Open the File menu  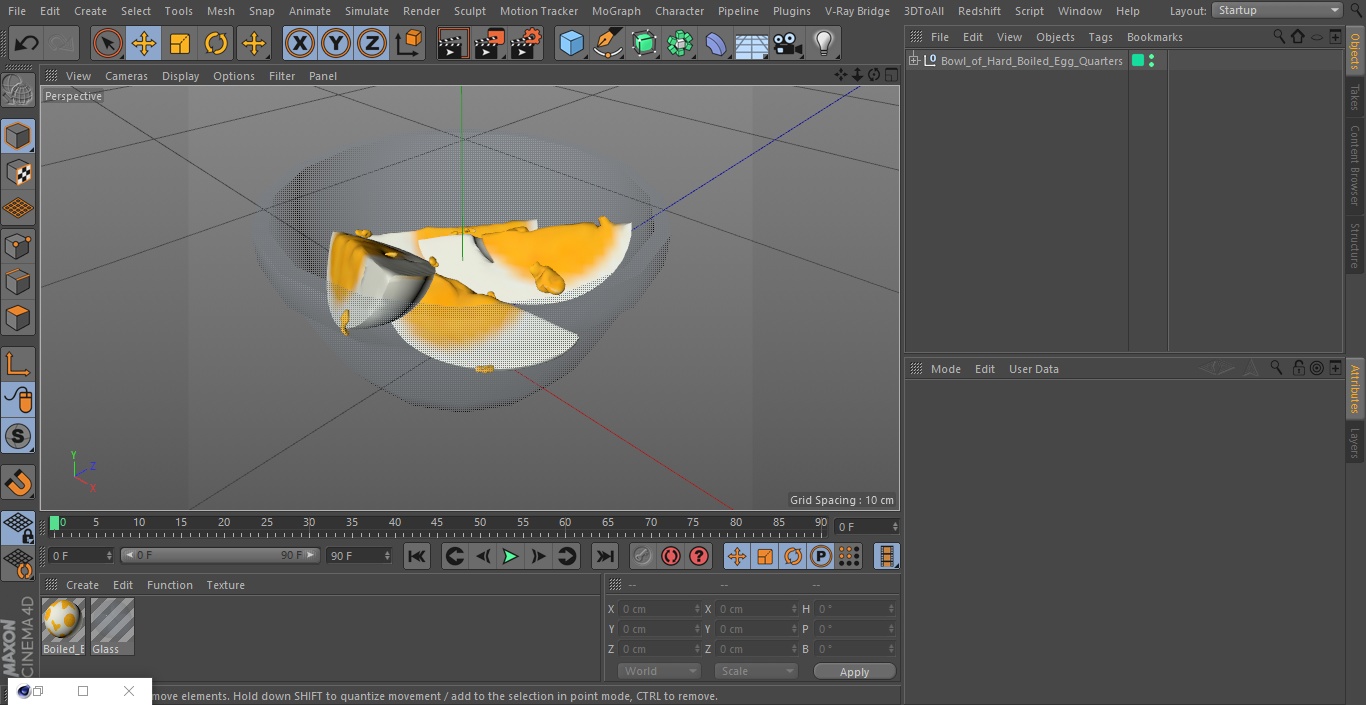[17, 11]
